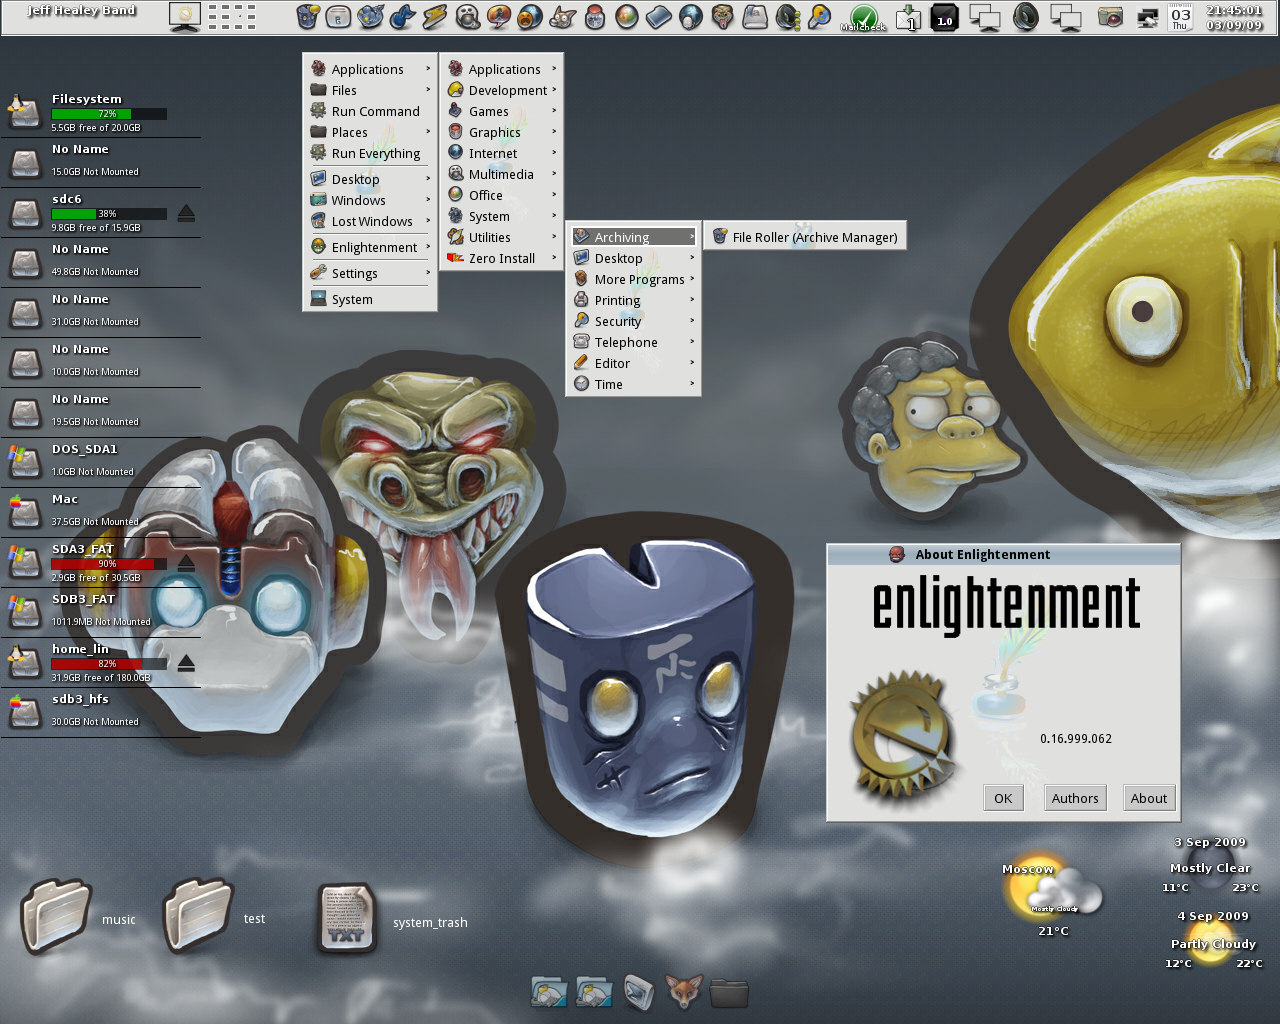Screen dimensions: 1280x1024
Task: Click the red jar icon in the top shelf
Action: click(595, 17)
